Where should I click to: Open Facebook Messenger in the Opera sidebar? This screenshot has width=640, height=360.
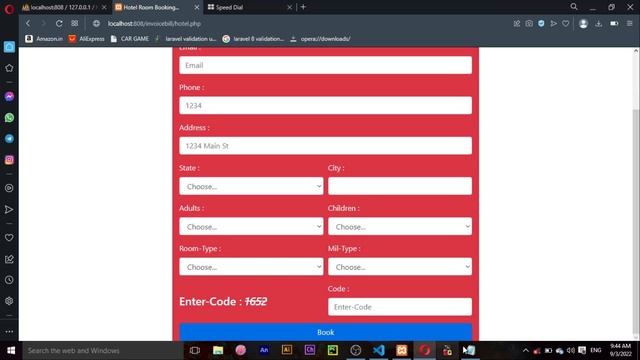tap(9, 96)
